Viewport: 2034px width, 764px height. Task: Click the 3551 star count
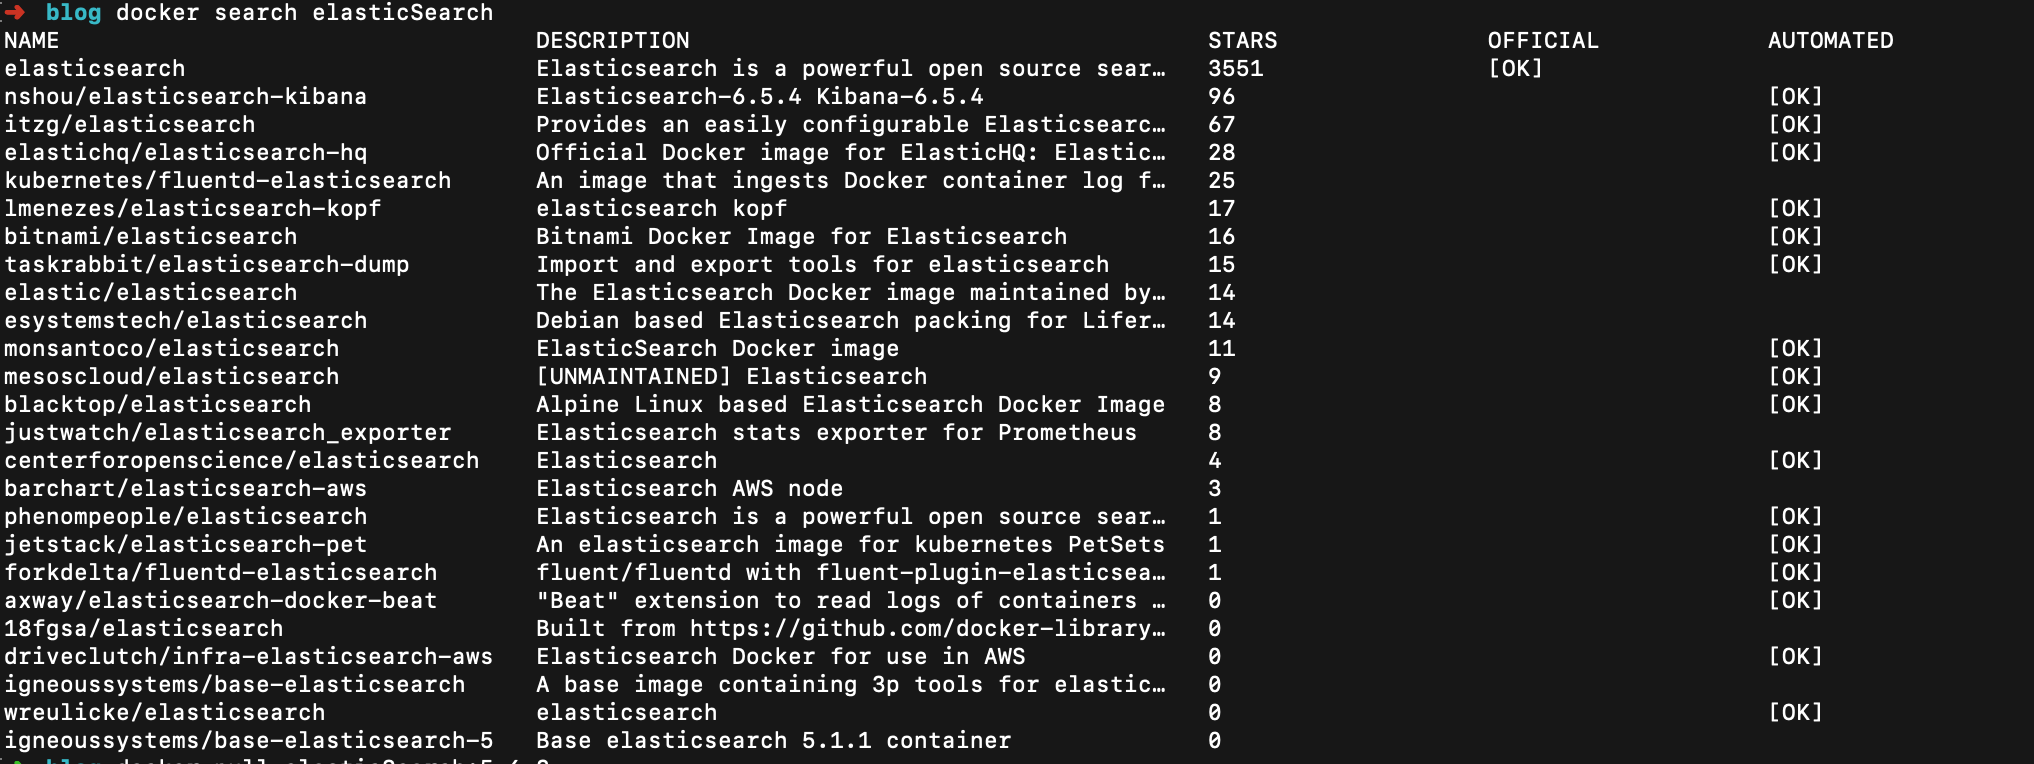coord(1235,69)
